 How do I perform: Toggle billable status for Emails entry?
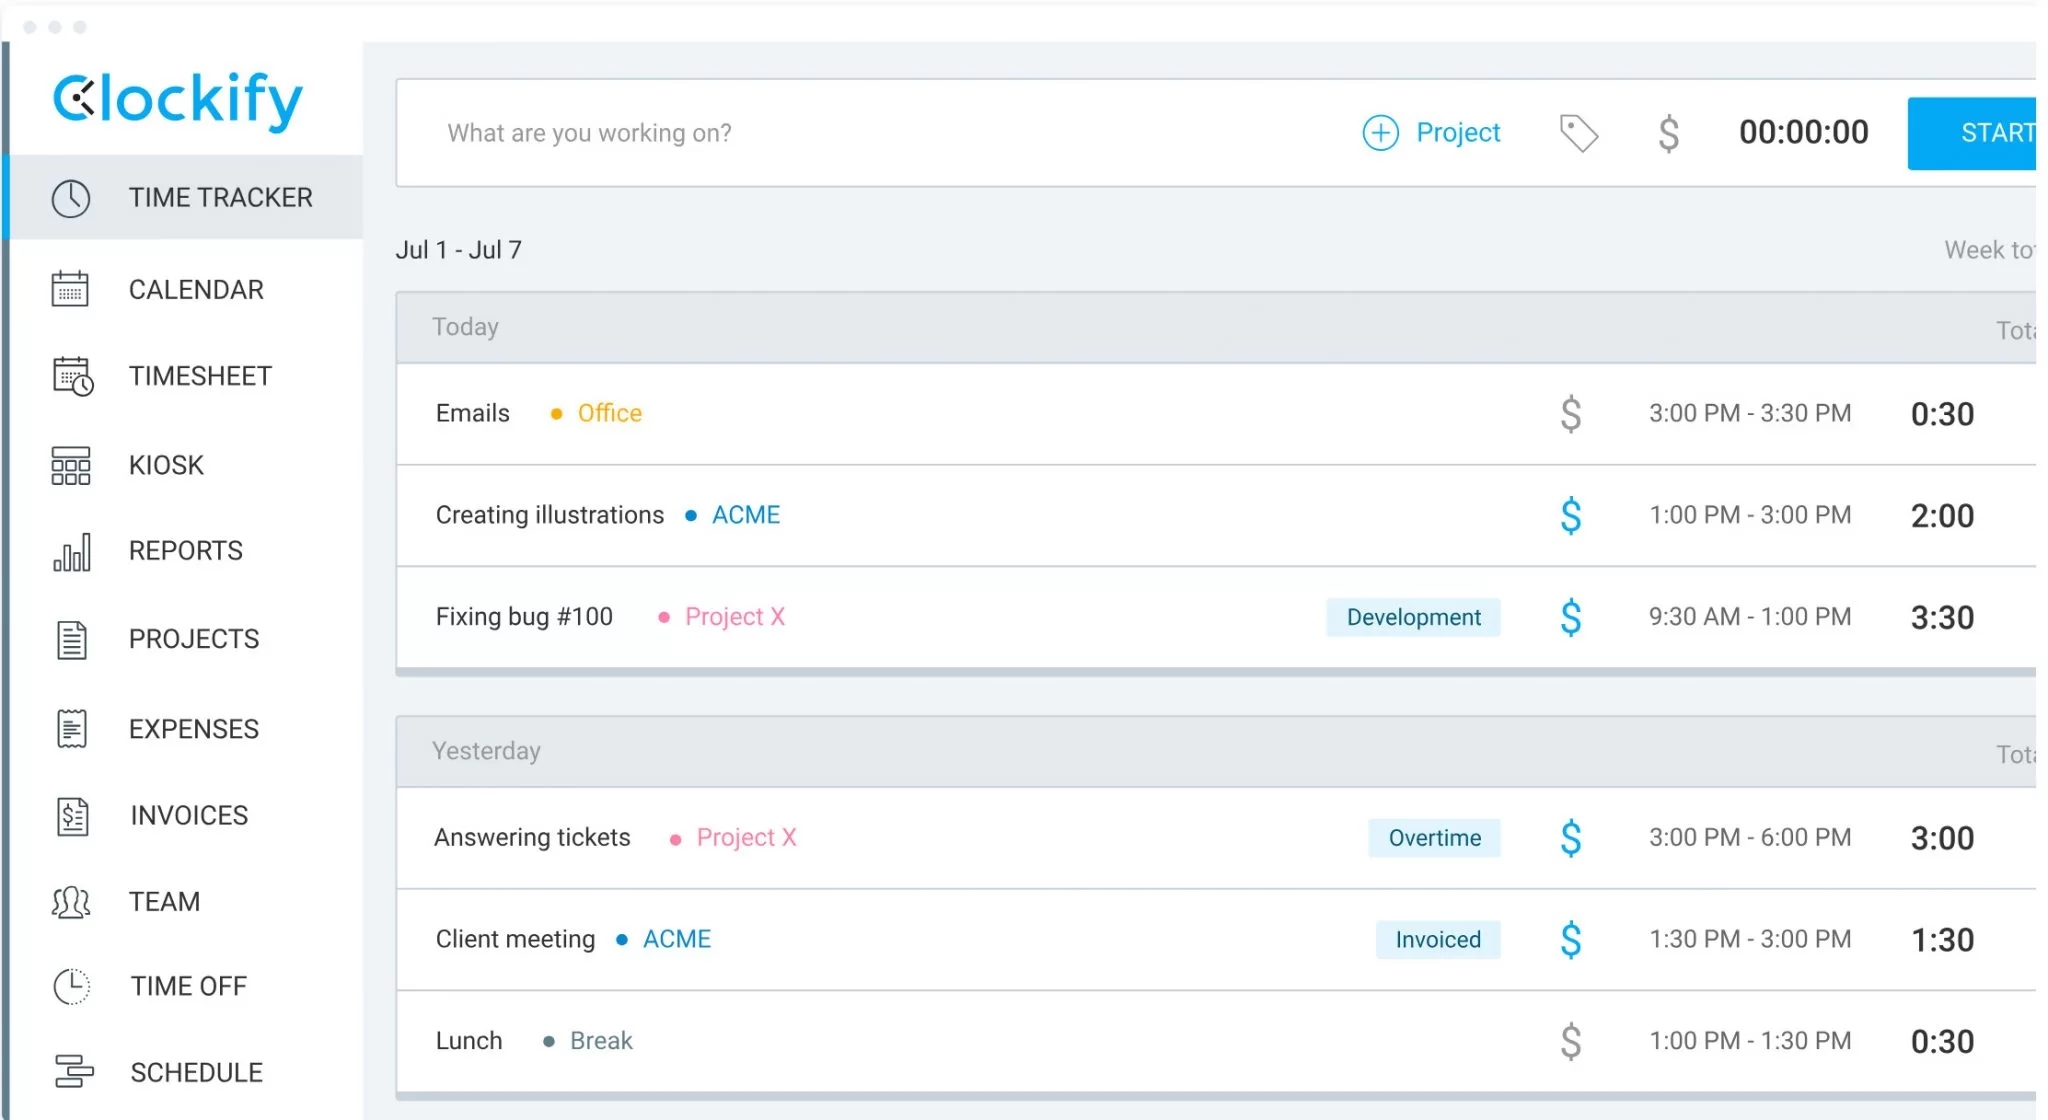1571,414
